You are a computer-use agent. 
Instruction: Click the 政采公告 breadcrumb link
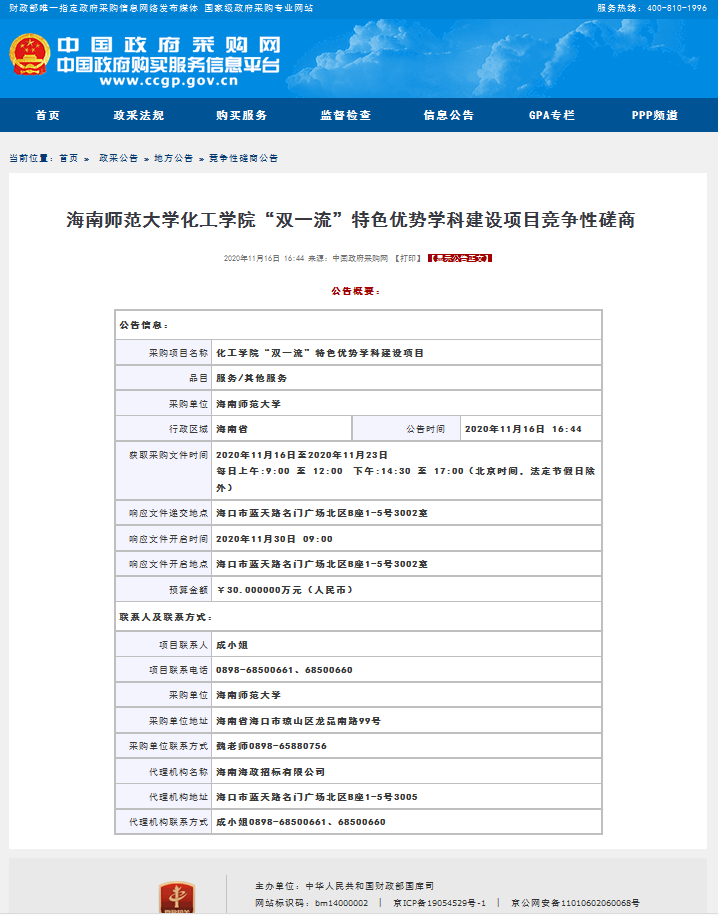pos(118,158)
